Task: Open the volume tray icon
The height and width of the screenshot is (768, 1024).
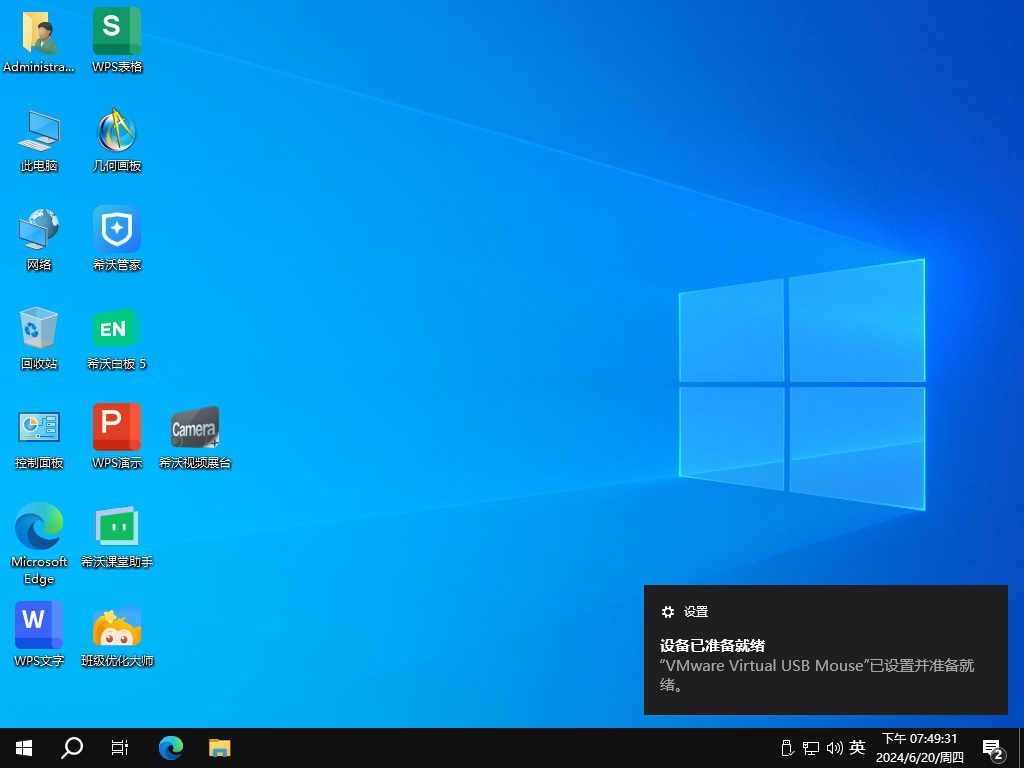Action: pos(834,748)
